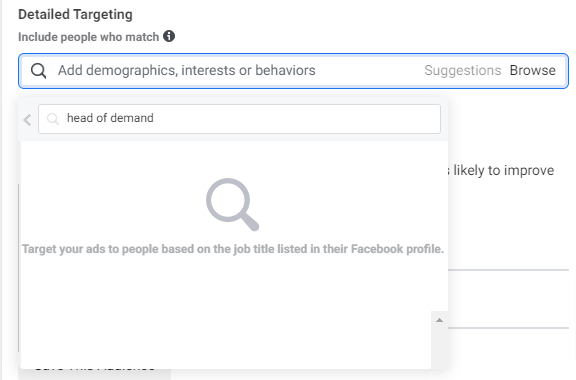Click the Include people who match label

[89, 37]
